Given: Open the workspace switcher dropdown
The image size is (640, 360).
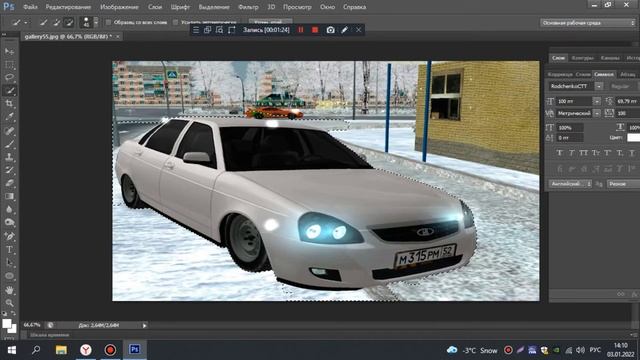Looking at the screenshot, I should point(588,23).
